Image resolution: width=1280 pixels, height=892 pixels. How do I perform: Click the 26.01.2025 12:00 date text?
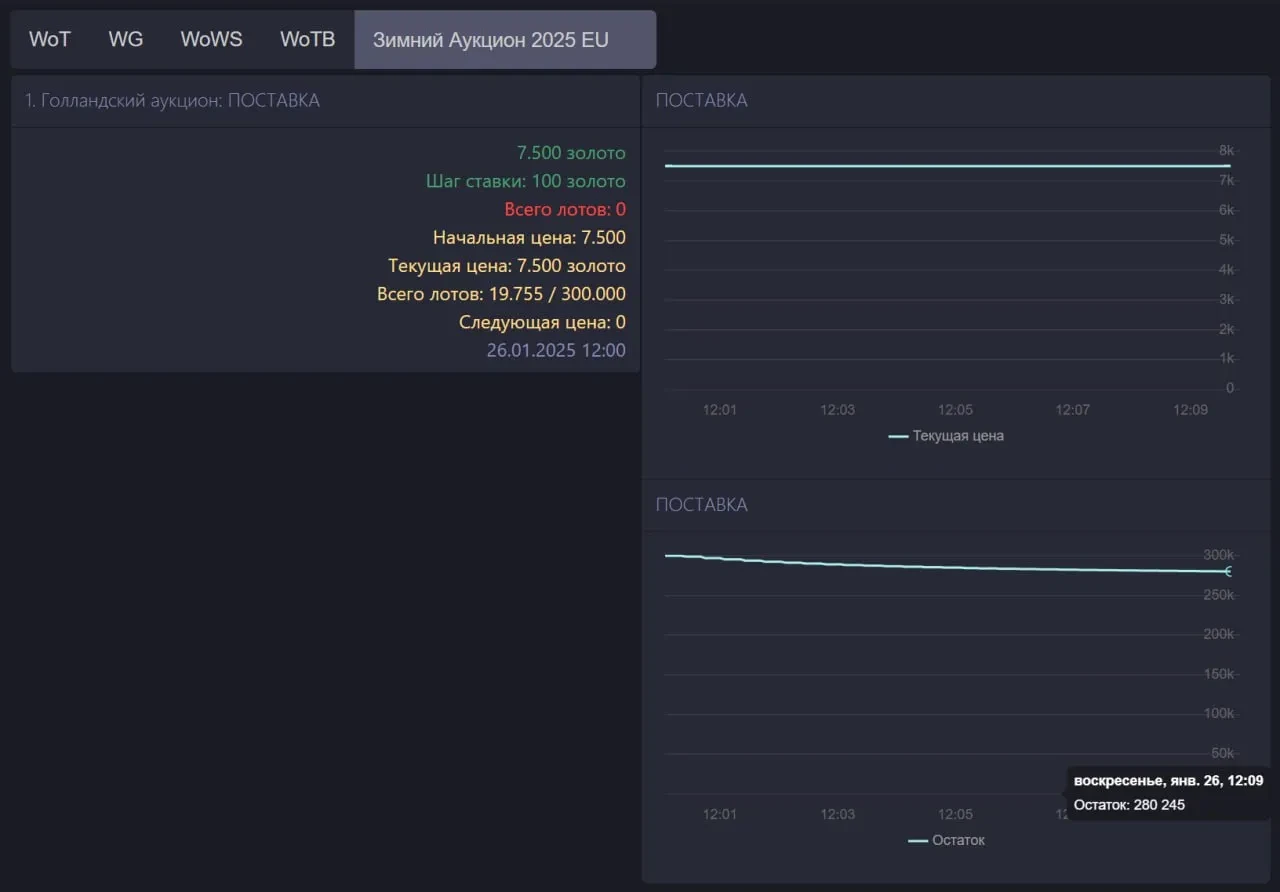[555, 350]
